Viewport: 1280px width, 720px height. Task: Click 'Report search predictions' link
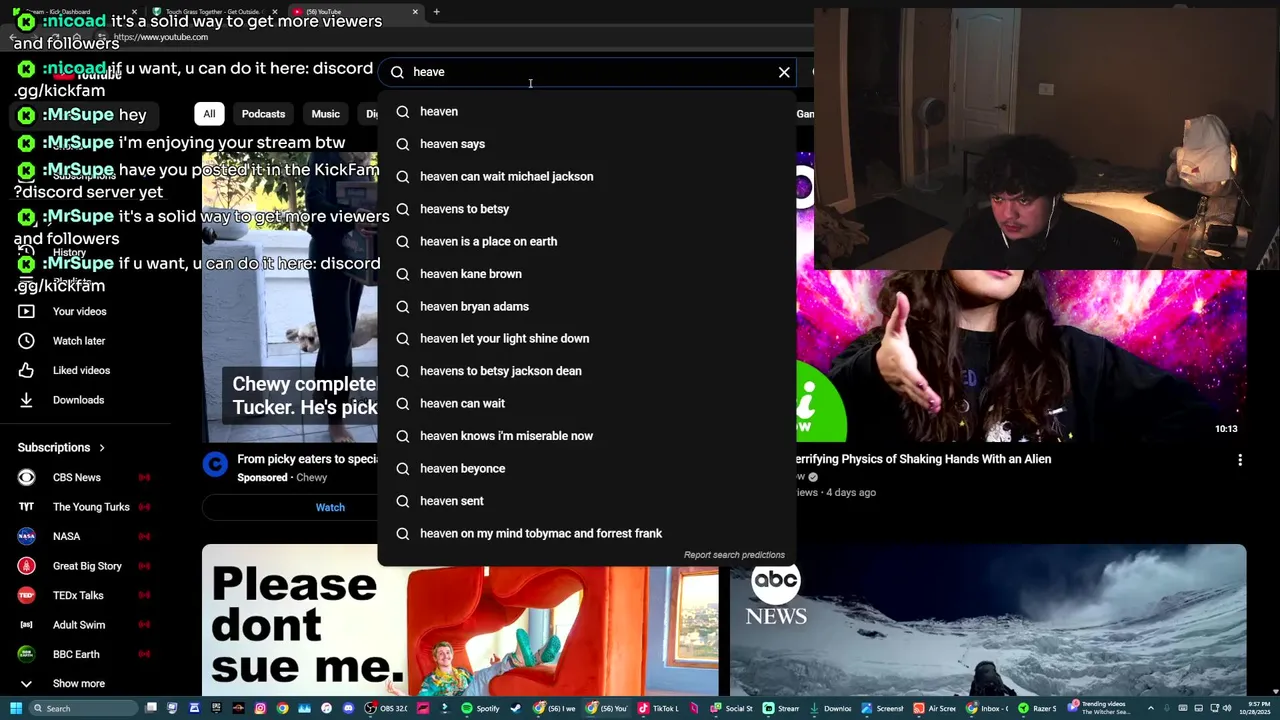pos(734,555)
